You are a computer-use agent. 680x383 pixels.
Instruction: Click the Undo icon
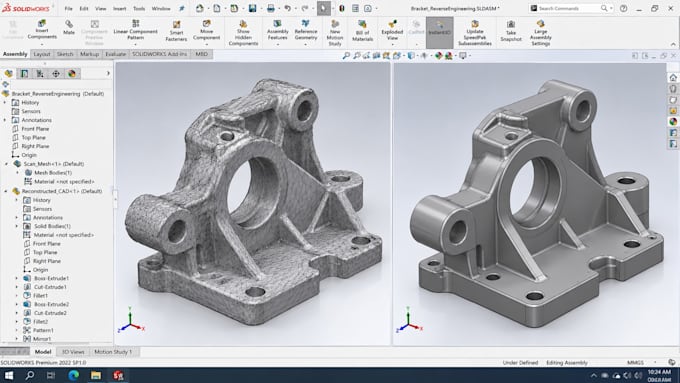pos(287,8)
